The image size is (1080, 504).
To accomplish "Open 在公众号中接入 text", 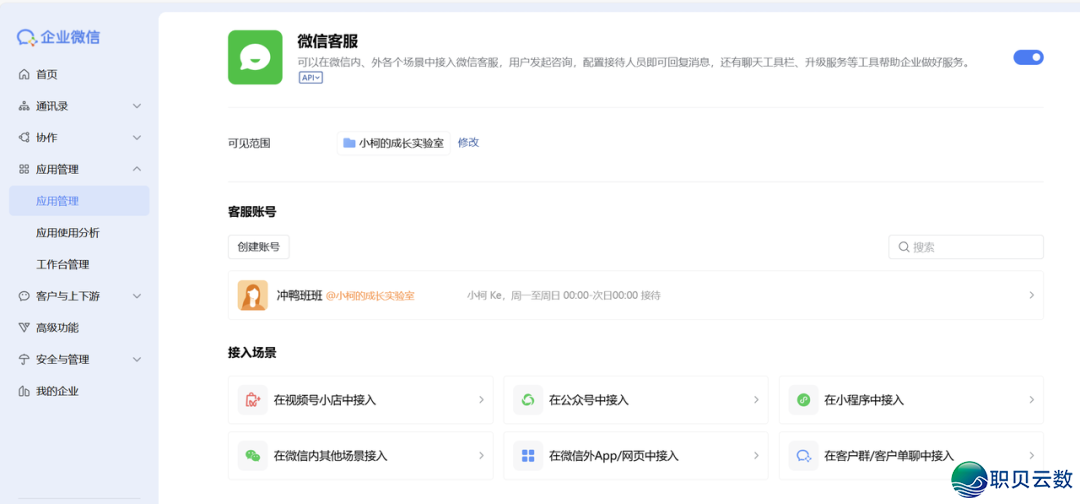I will (589, 400).
